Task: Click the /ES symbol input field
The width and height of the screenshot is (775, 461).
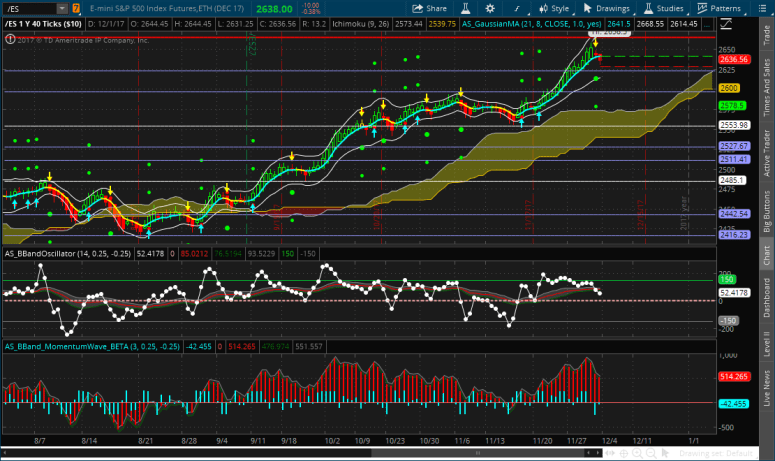Action: (x=28, y=8)
